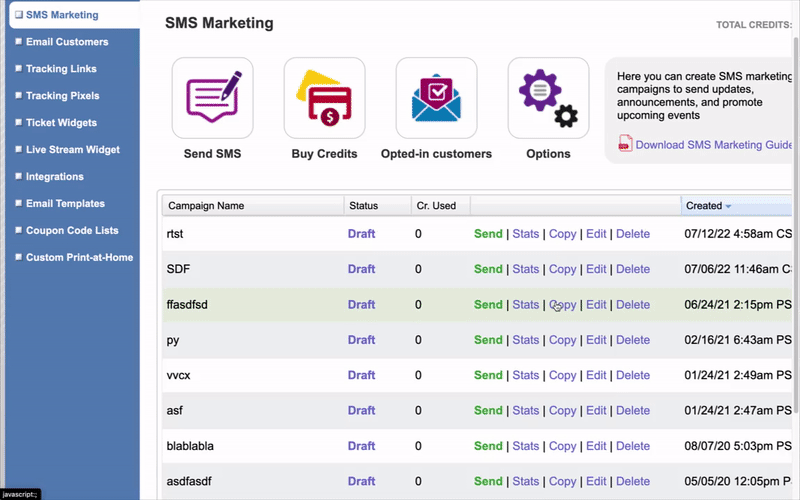This screenshot has width=800, height=500.
Task: Copy the ffasdfsd campaign
Action: 562,305
